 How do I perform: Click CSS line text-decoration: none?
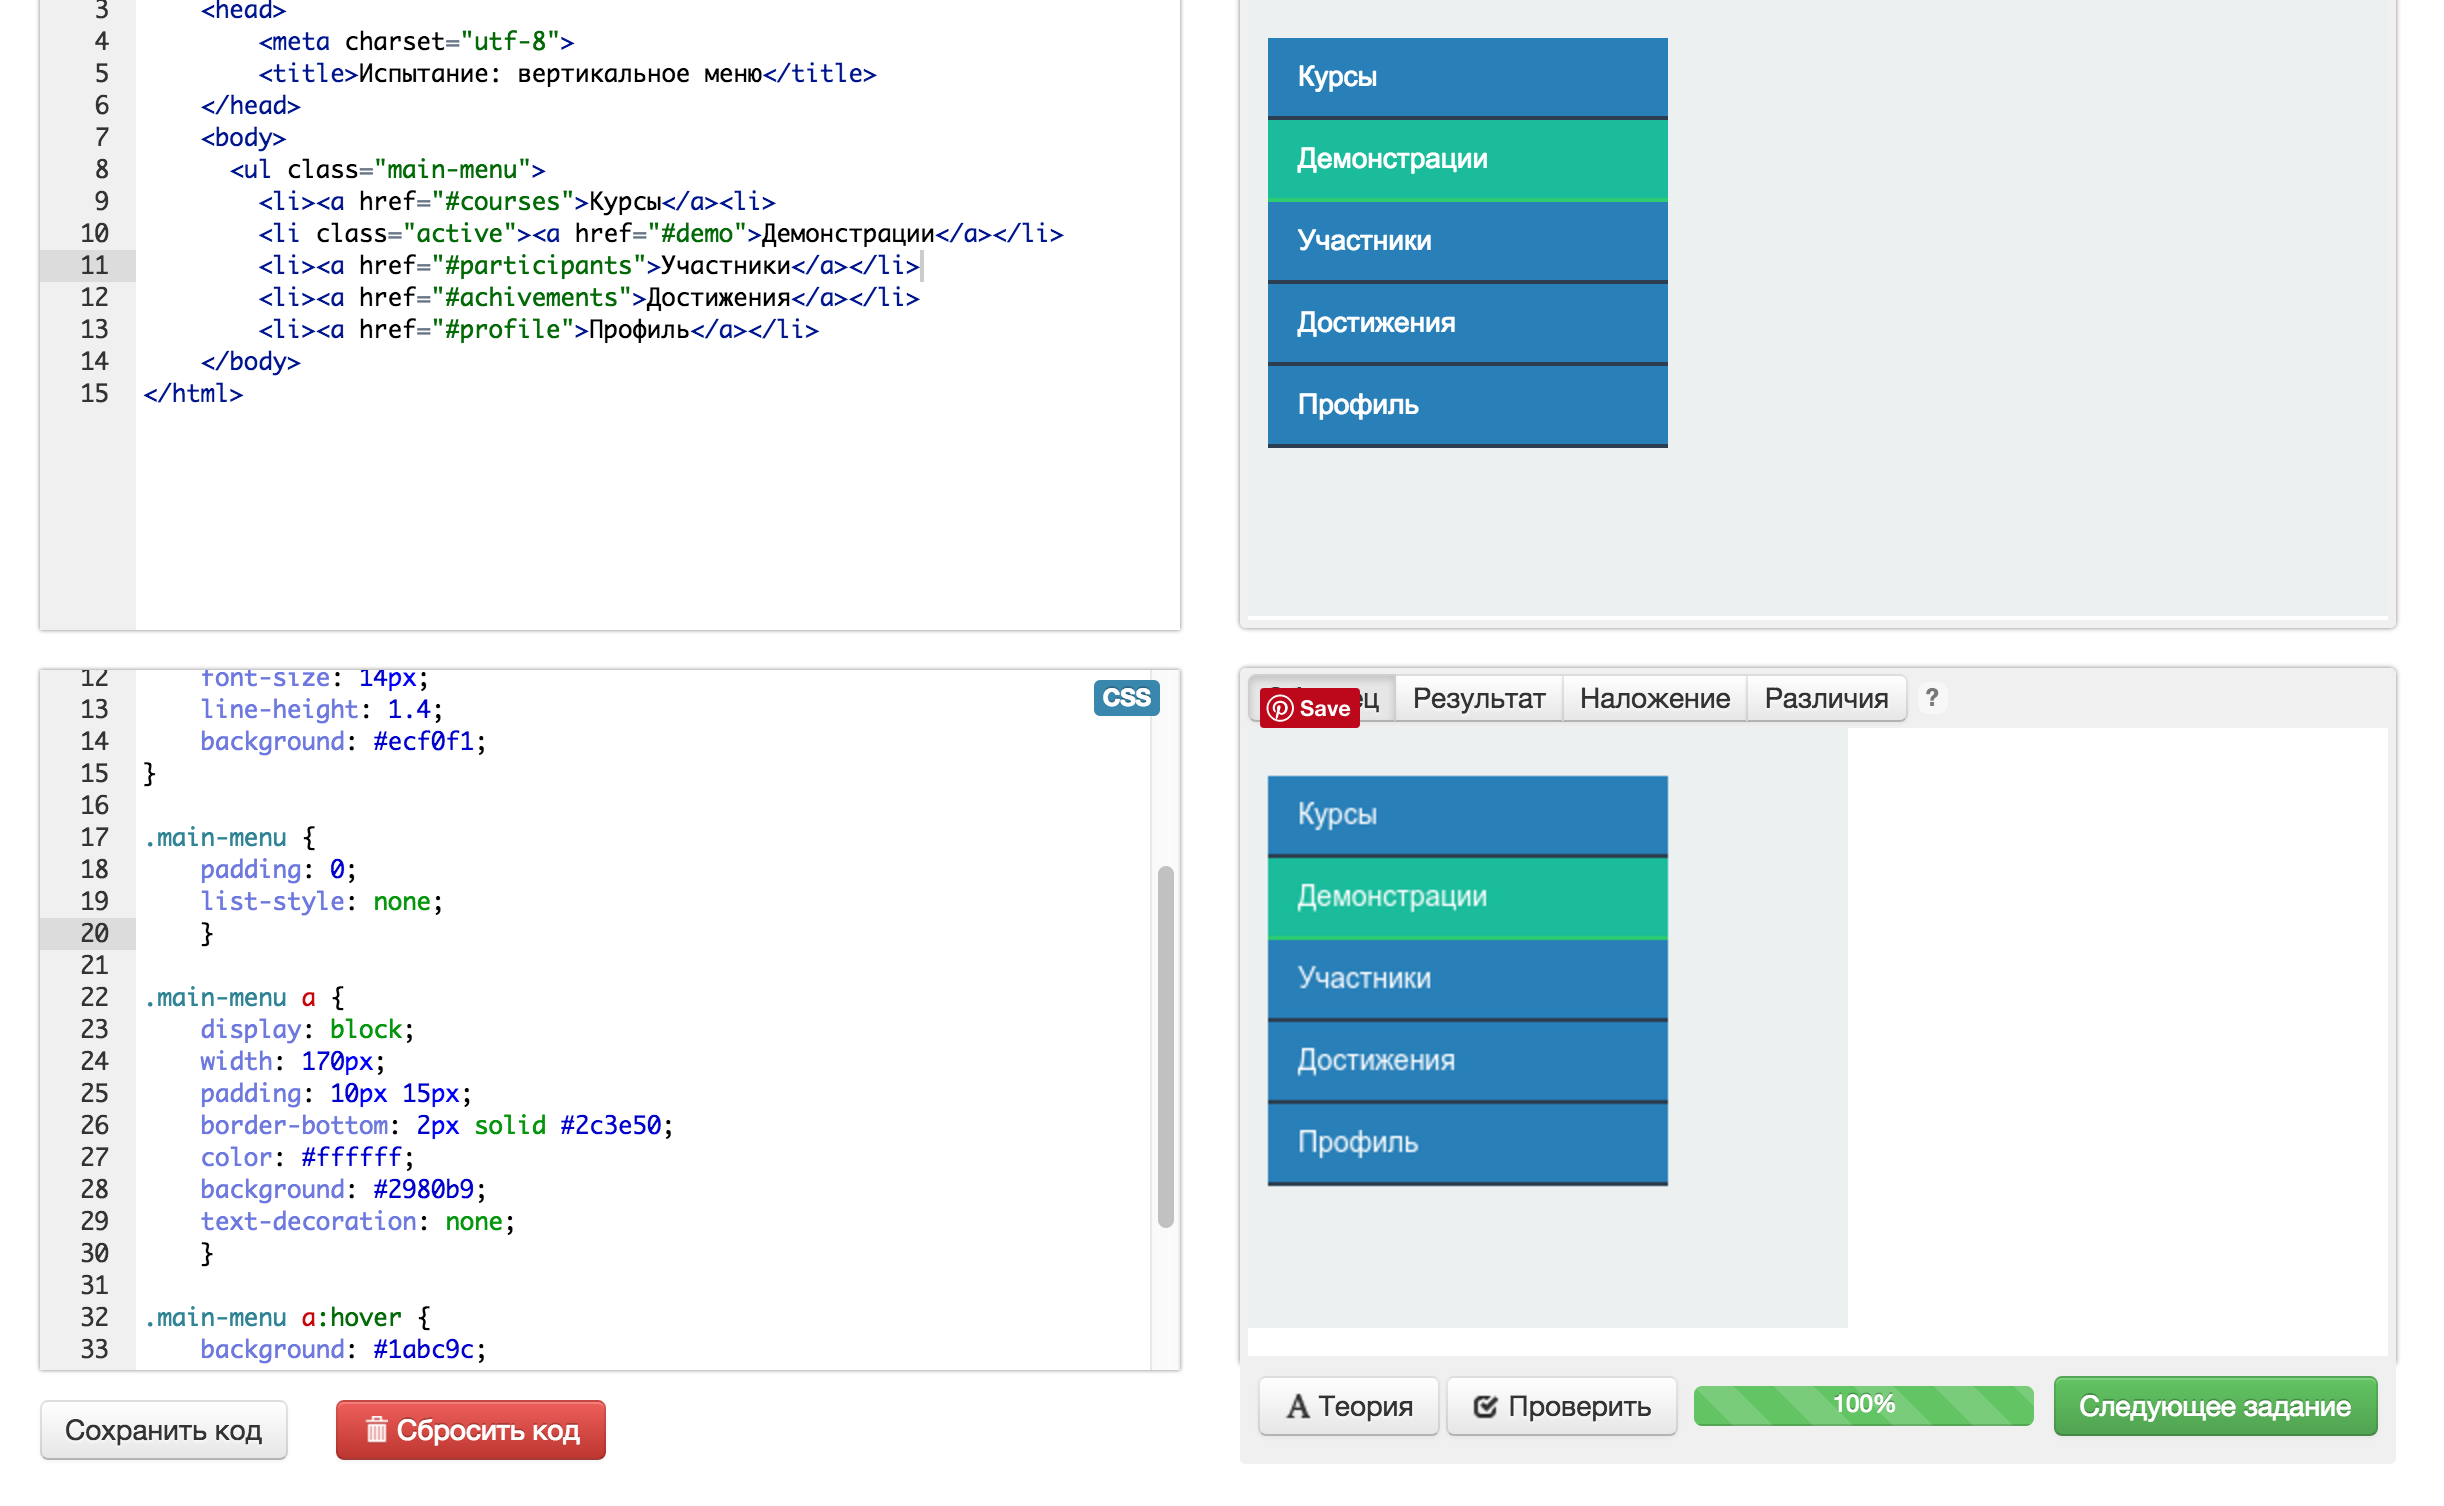click(x=357, y=1221)
